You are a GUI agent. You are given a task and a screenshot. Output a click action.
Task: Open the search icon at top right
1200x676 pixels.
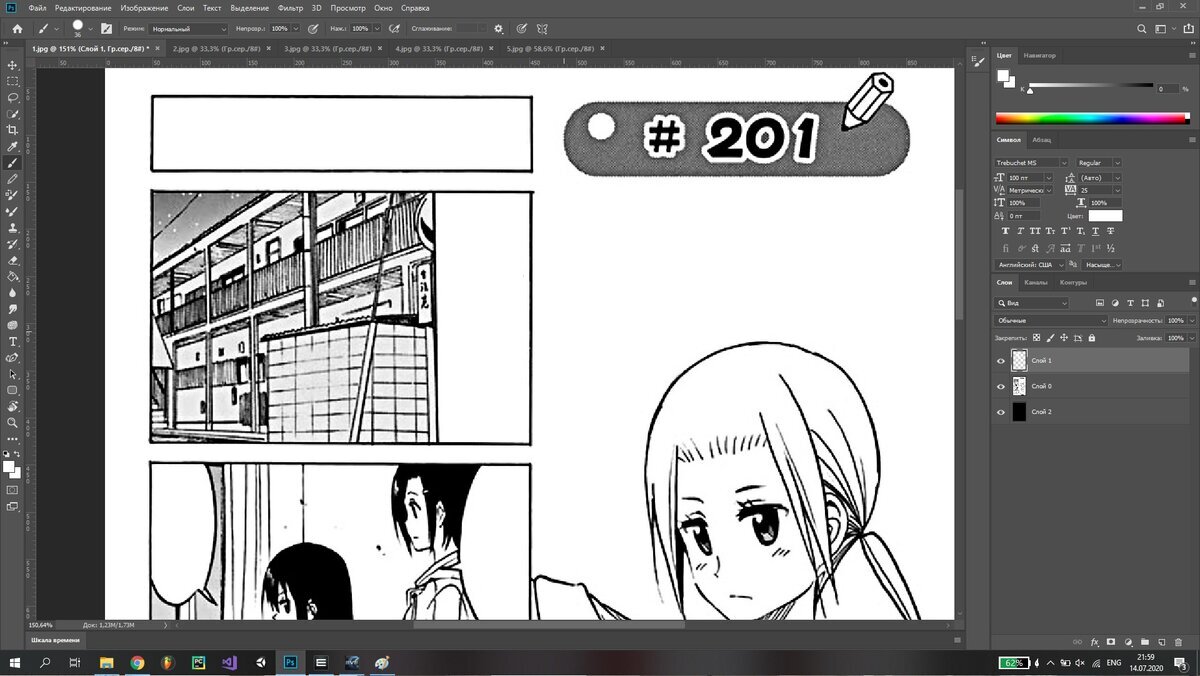point(1143,29)
